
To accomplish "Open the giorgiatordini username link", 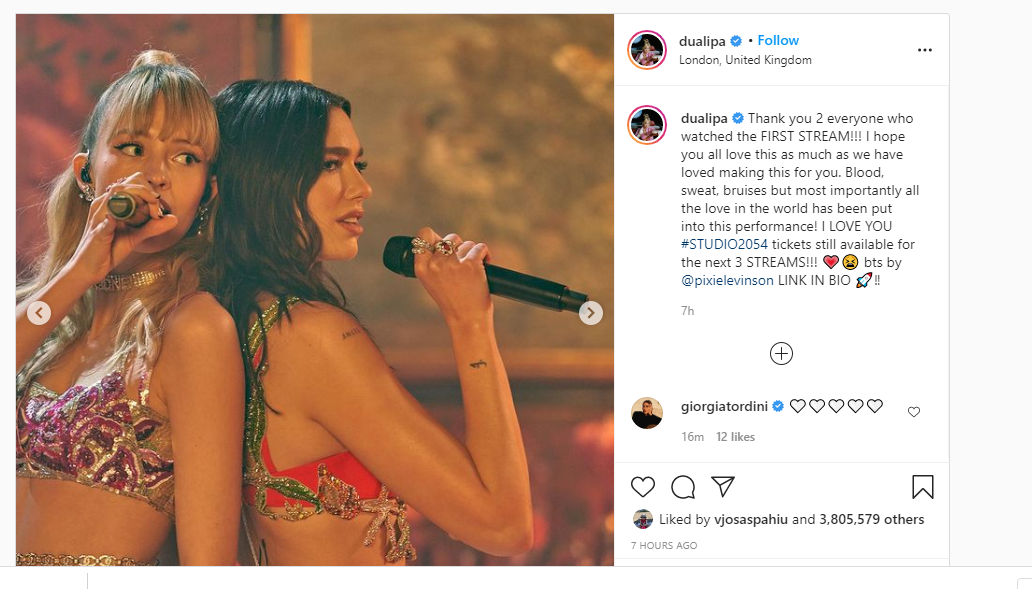I will tap(726, 406).
